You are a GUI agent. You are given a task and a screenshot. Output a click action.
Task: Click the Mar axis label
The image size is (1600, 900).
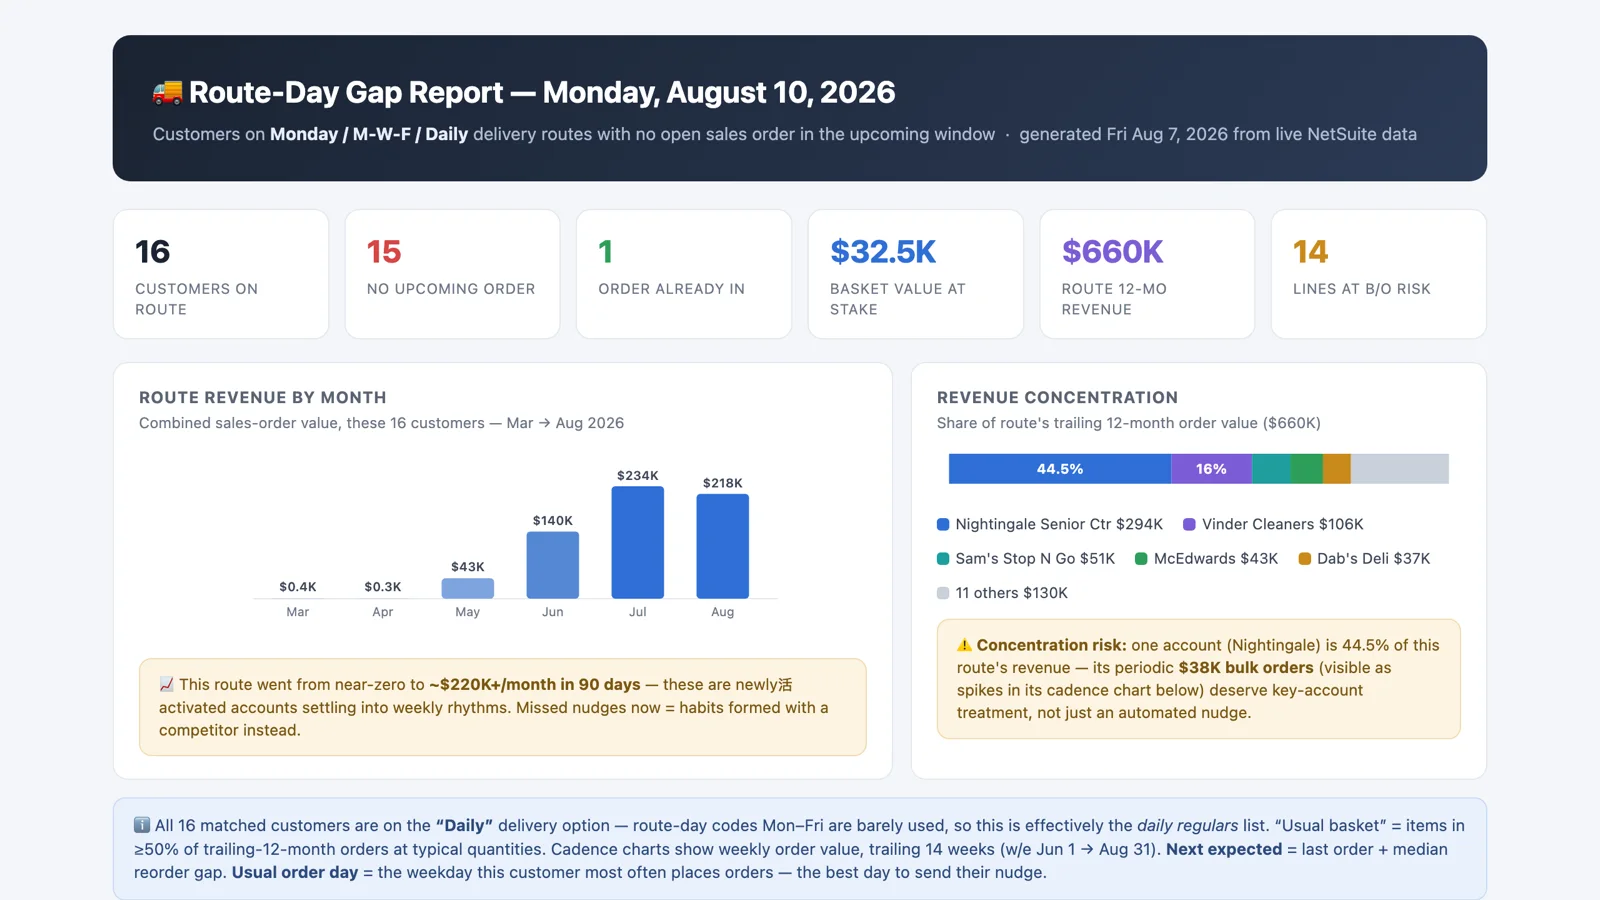tap(298, 612)
